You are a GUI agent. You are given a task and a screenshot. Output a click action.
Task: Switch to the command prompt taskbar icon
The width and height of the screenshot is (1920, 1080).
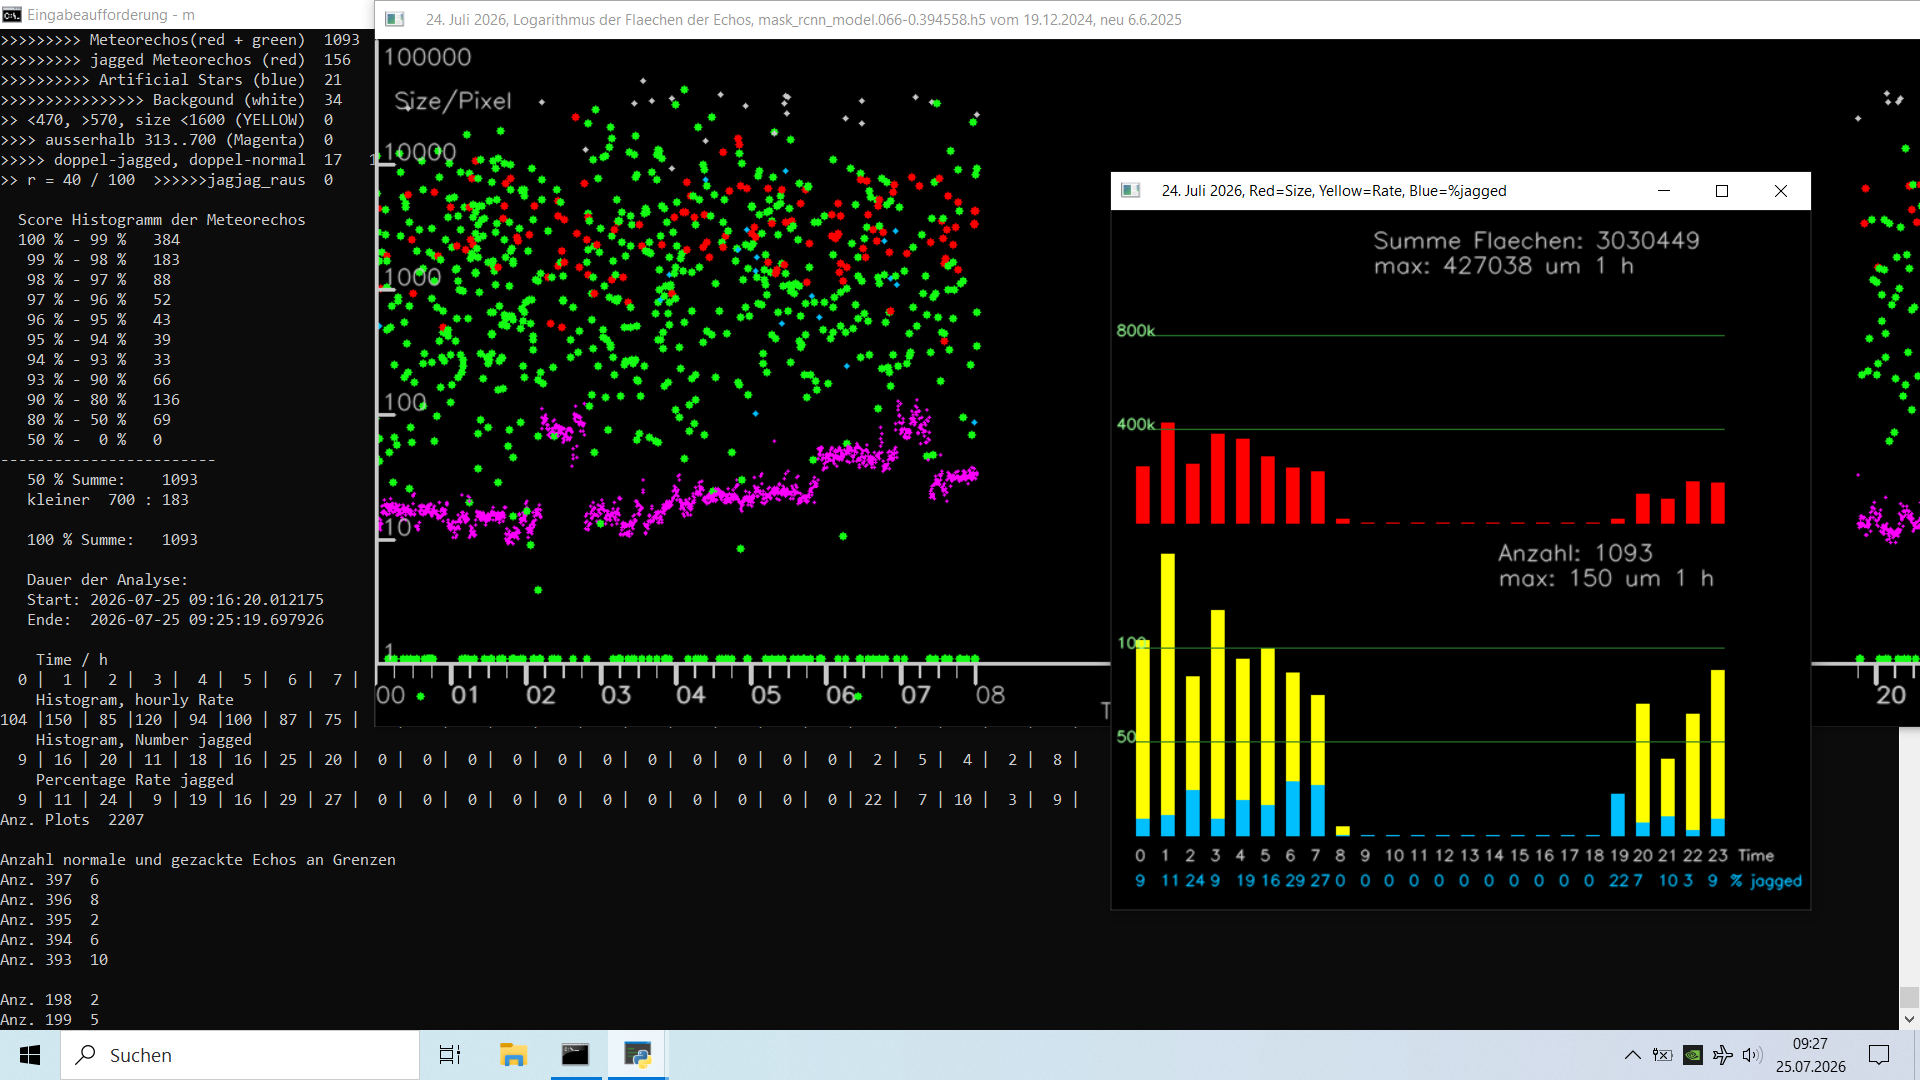(575, 1055)
